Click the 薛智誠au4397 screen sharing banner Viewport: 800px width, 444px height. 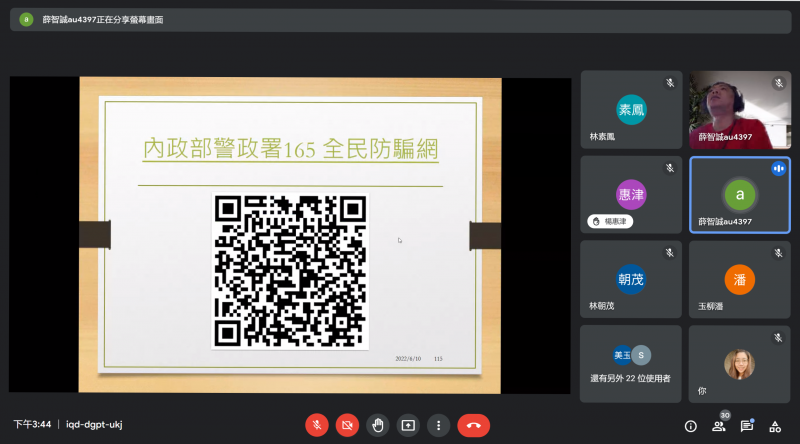click(x=401, y=20)
